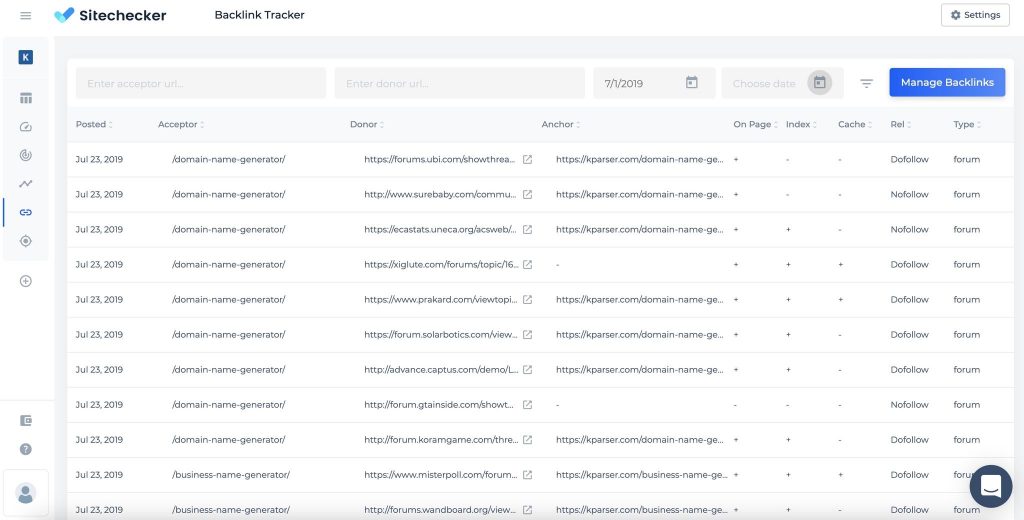Screen dimensions: 1024x520
Task: Click anchor URL in the prakard.com row
Action: [x=639, y=300]
